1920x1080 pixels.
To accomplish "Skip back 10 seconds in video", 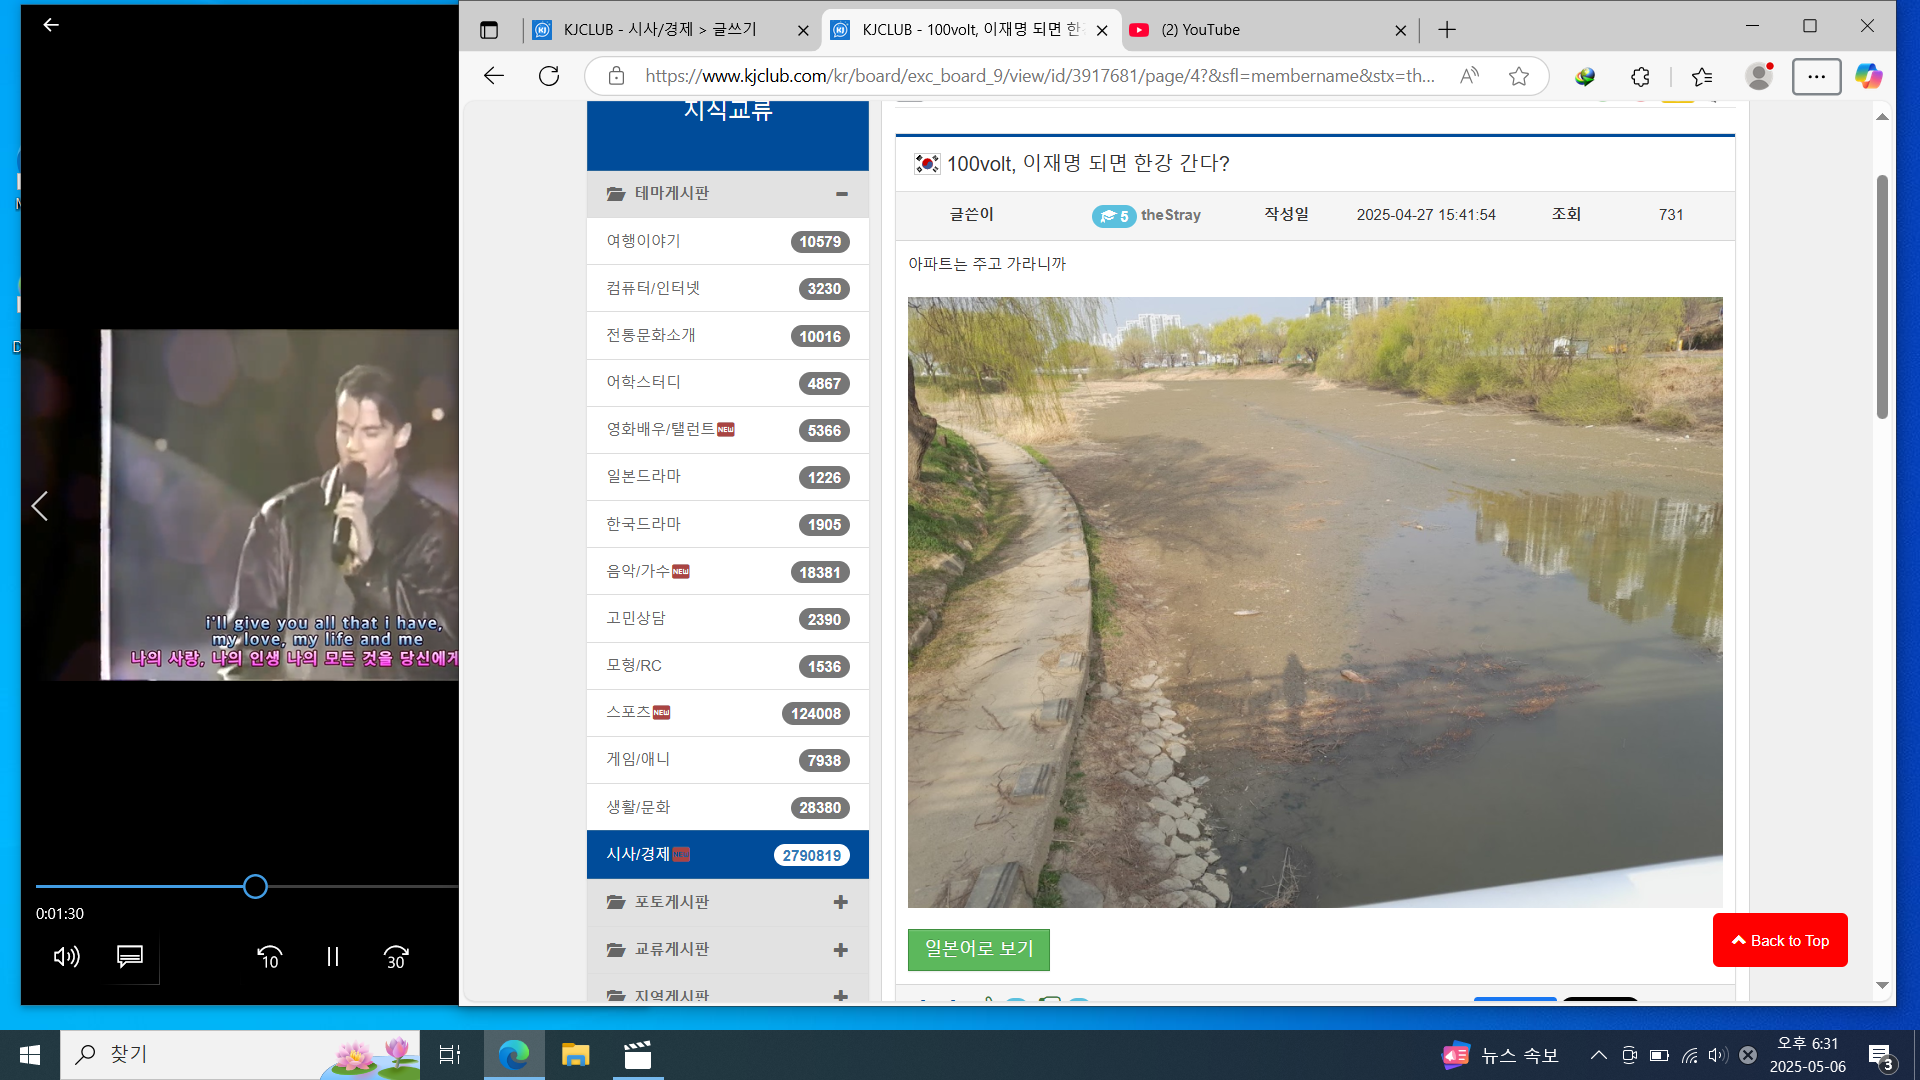I will [x=269, y=957].
